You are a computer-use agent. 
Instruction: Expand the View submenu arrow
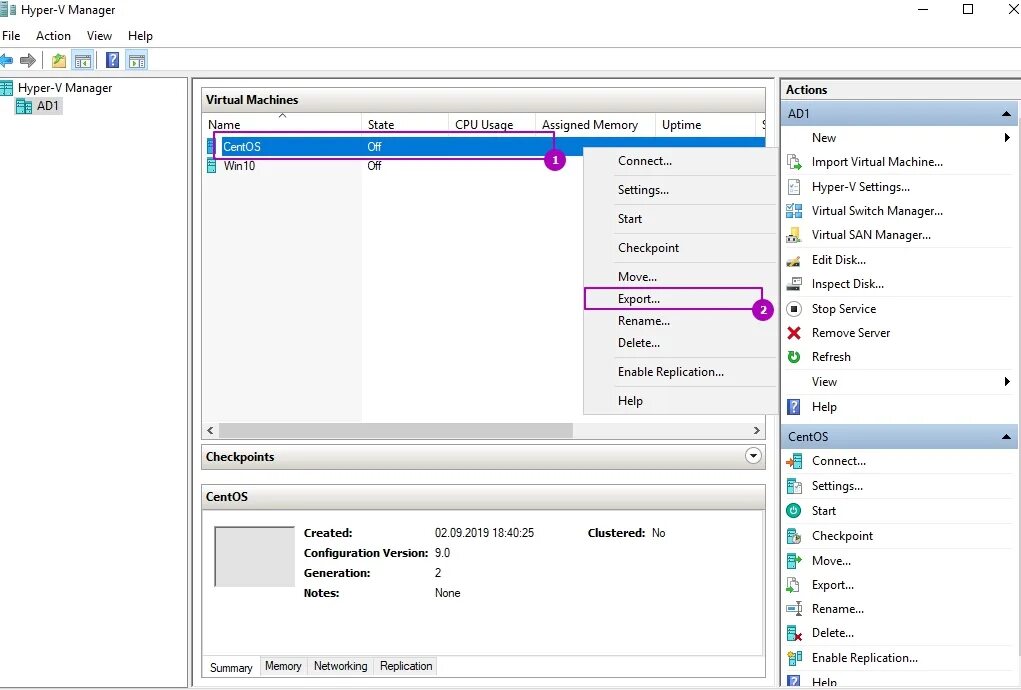(1007, 381)
